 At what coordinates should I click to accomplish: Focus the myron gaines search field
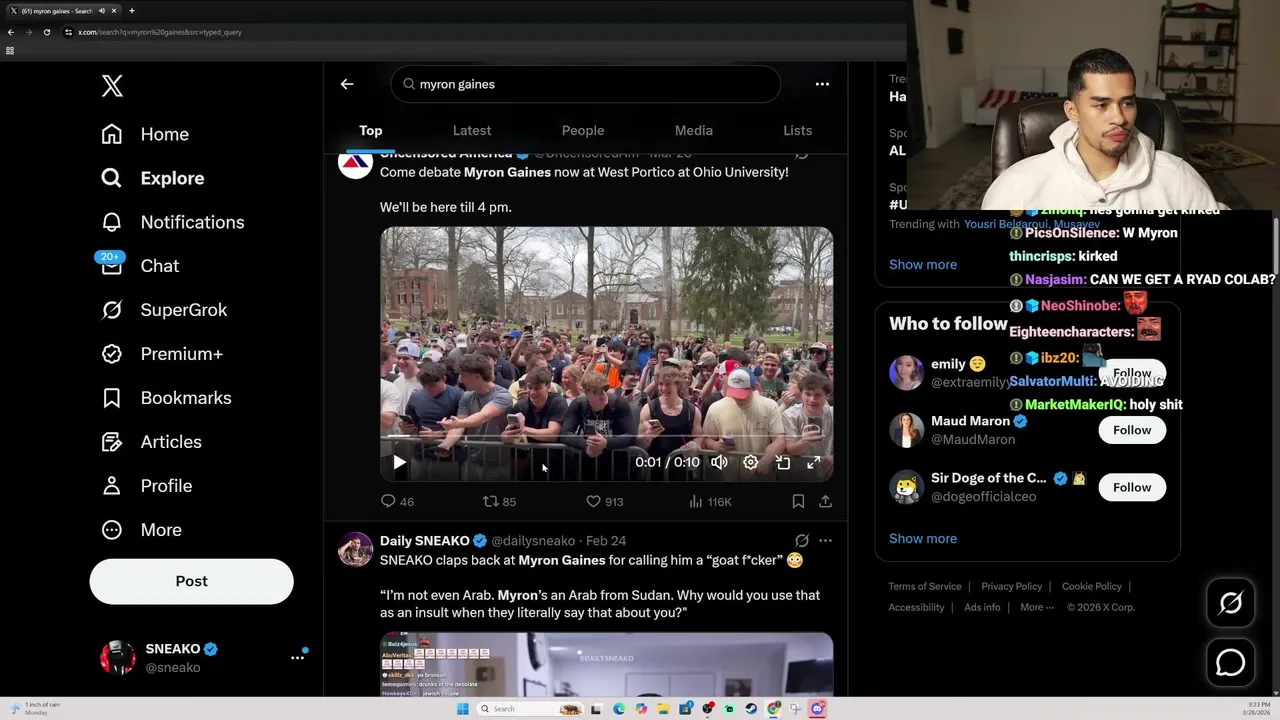coord(585,84)
